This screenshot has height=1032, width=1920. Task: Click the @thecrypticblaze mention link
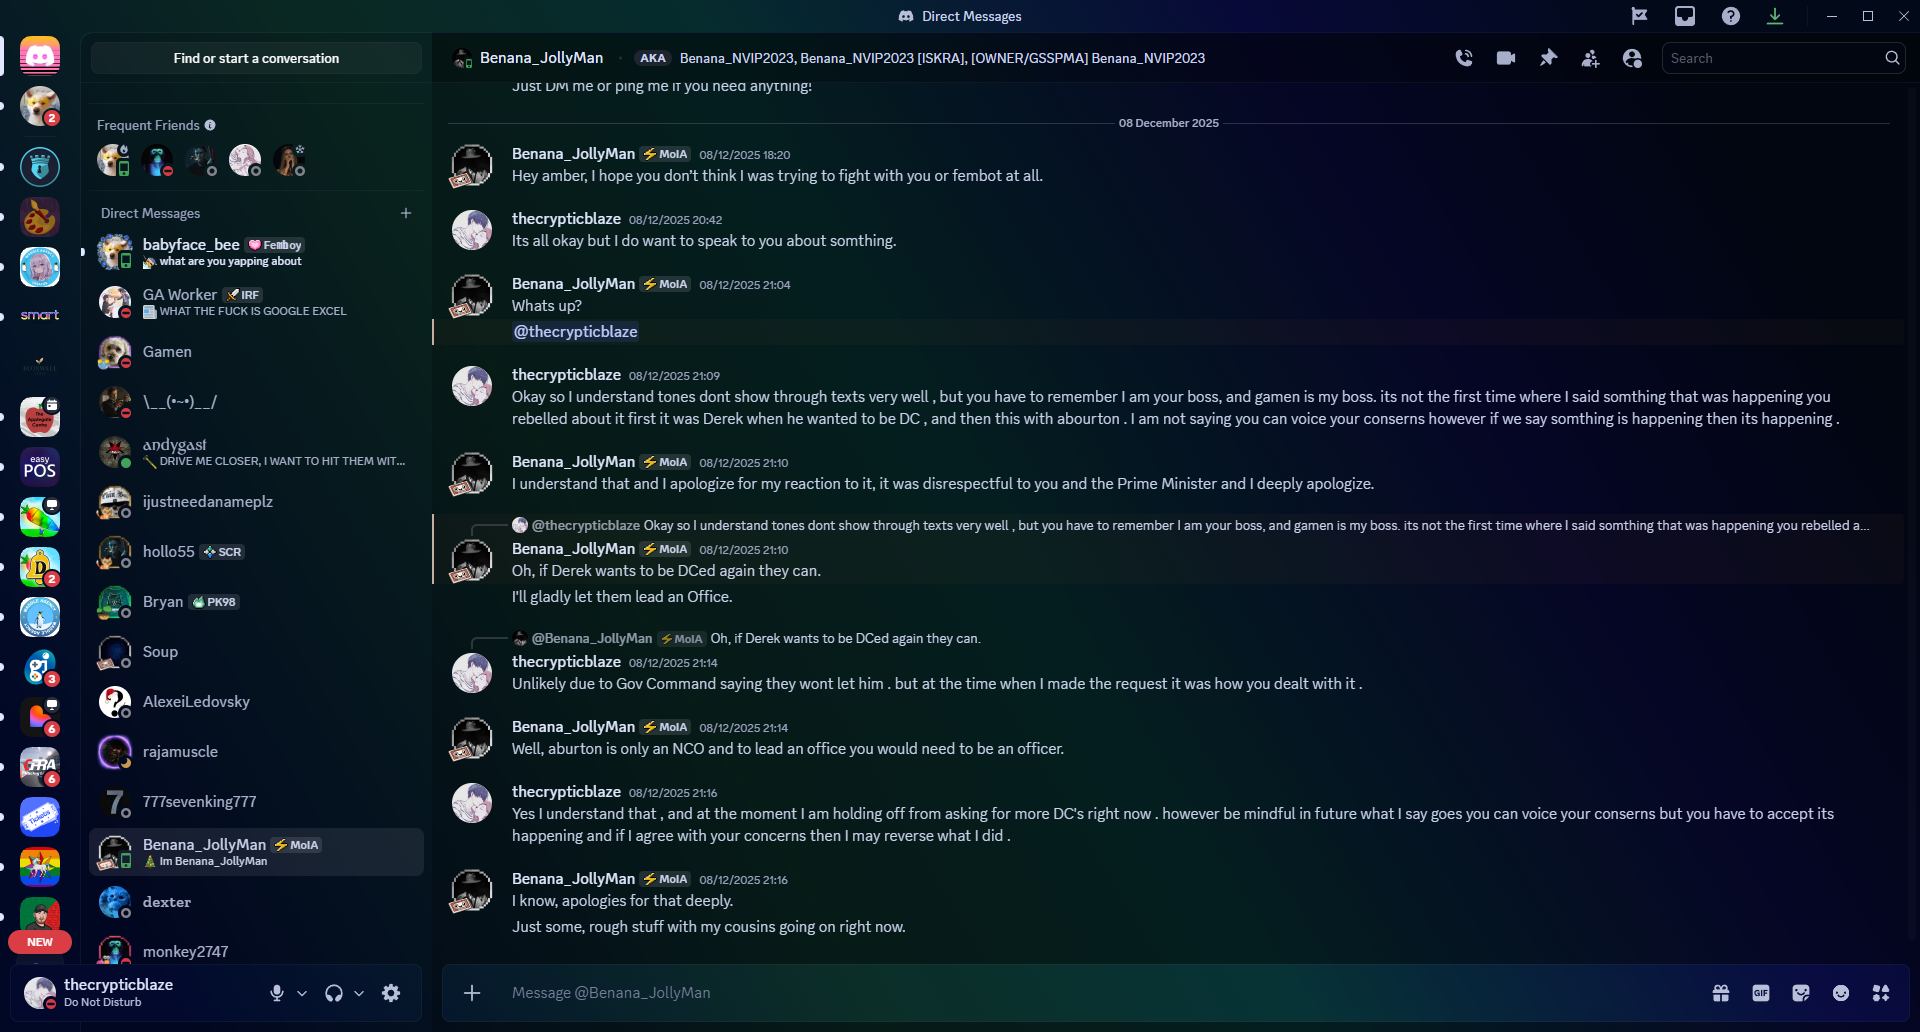click(575, 332)
